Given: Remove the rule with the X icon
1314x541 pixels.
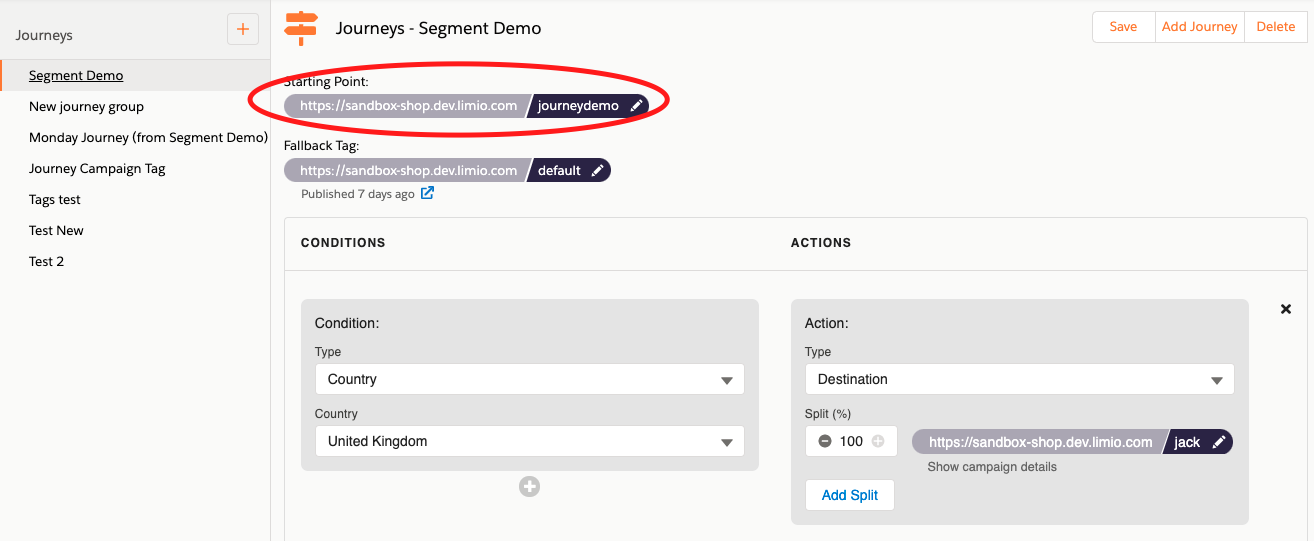Looking at the screenshot, I should click(1286, 309).
